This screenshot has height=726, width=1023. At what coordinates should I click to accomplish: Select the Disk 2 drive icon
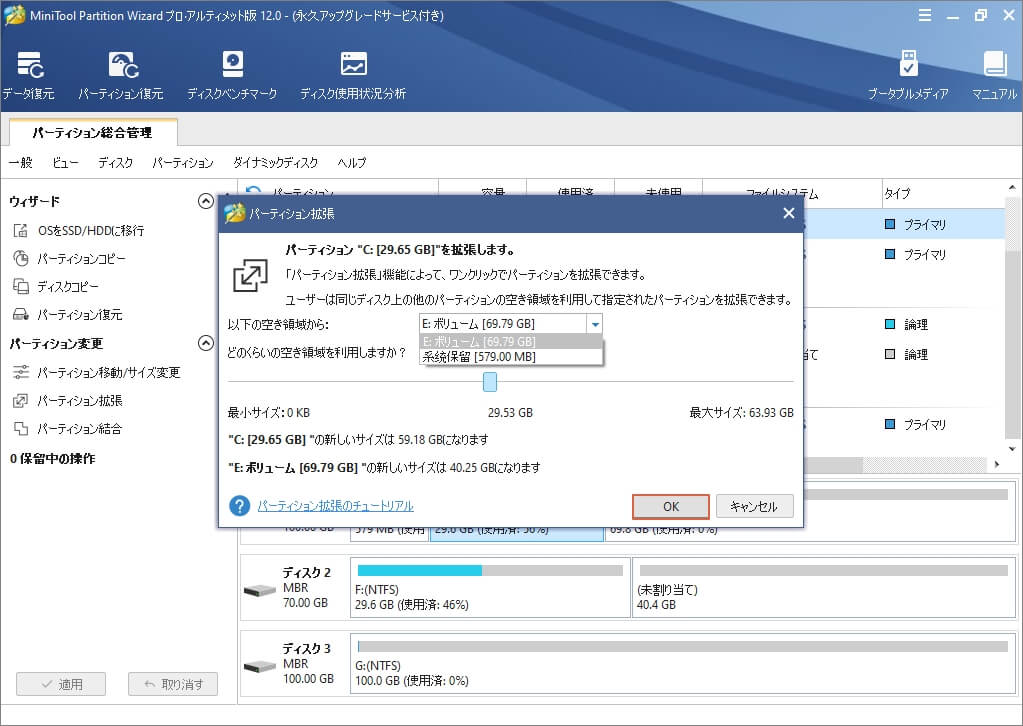point(260,590)
